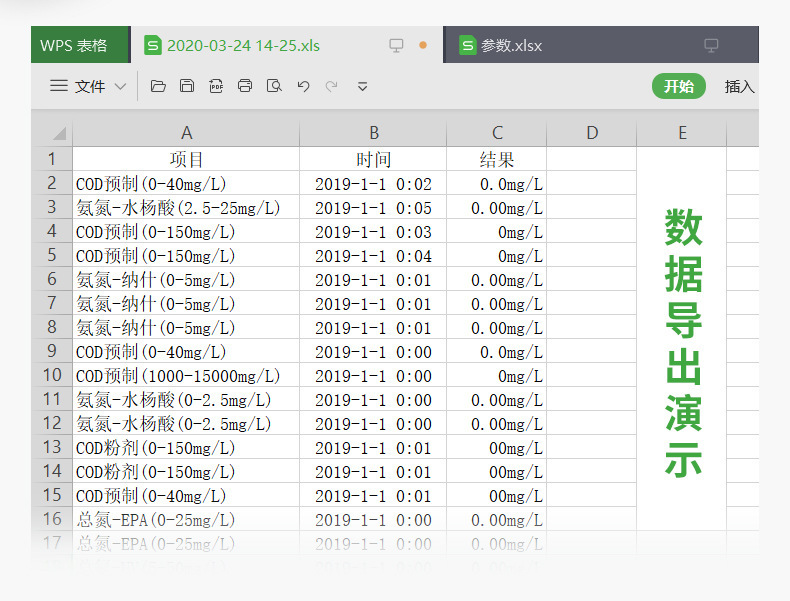The image size is (790, 601).
Task: Select row 10 header
Action: [x=52, y=375]
